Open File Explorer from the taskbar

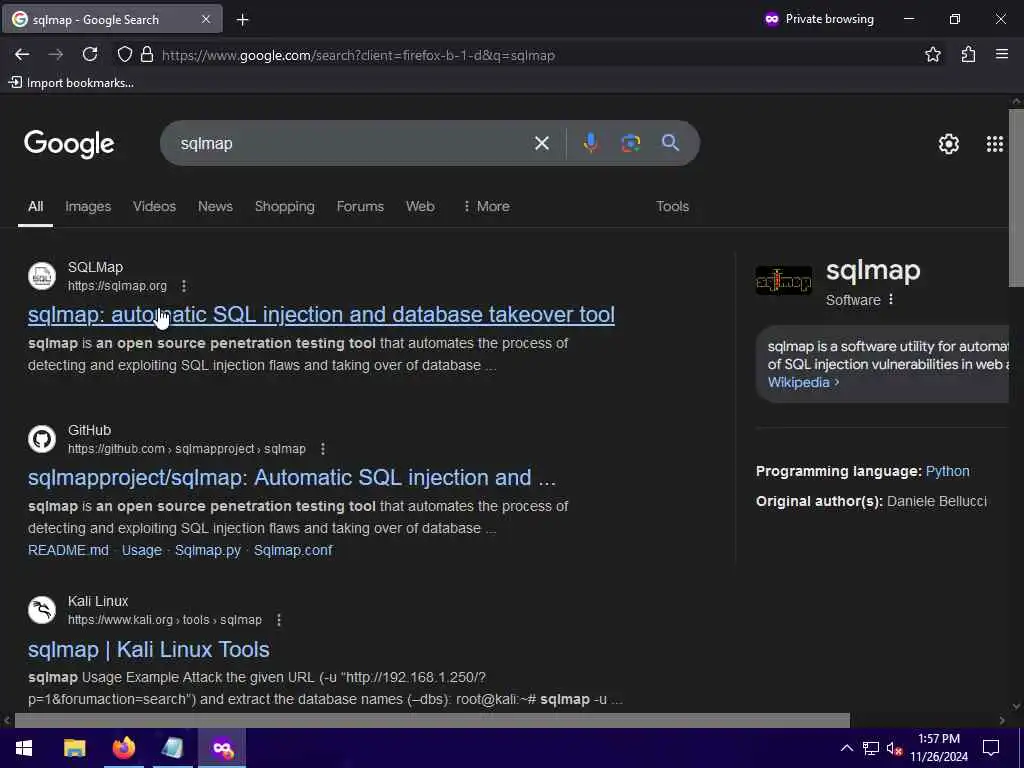(x=74, y=748)
